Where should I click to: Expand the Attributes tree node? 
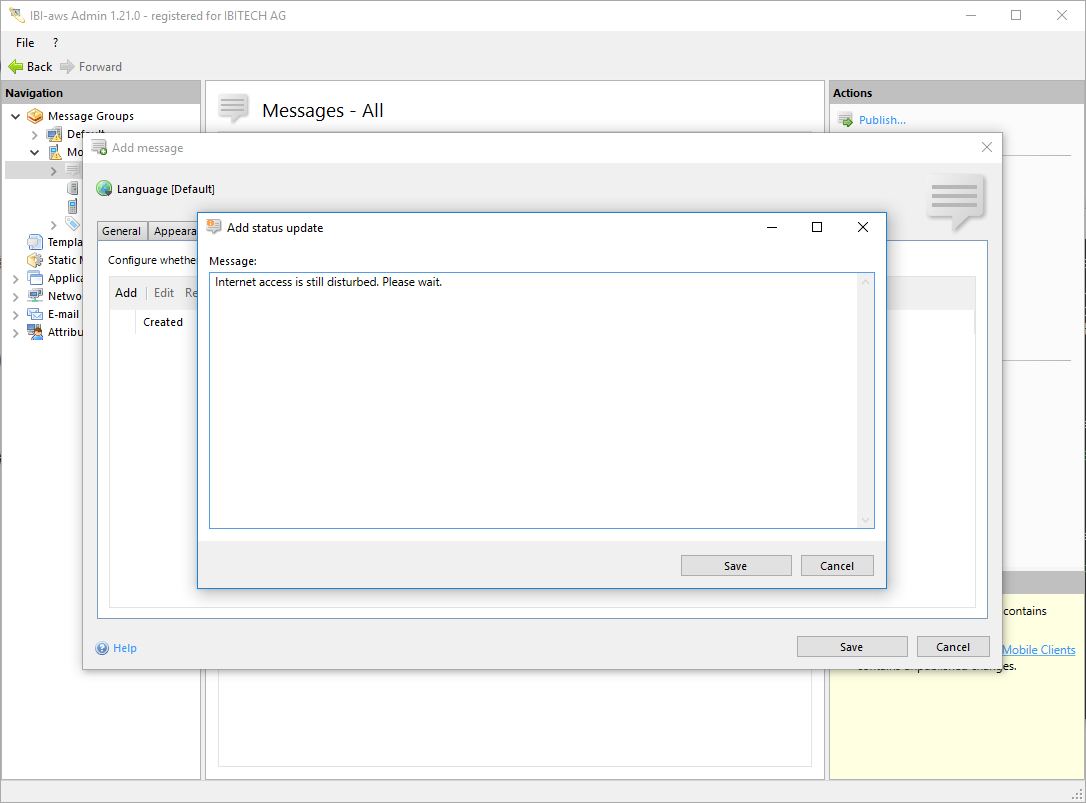[x=16, y=332]
